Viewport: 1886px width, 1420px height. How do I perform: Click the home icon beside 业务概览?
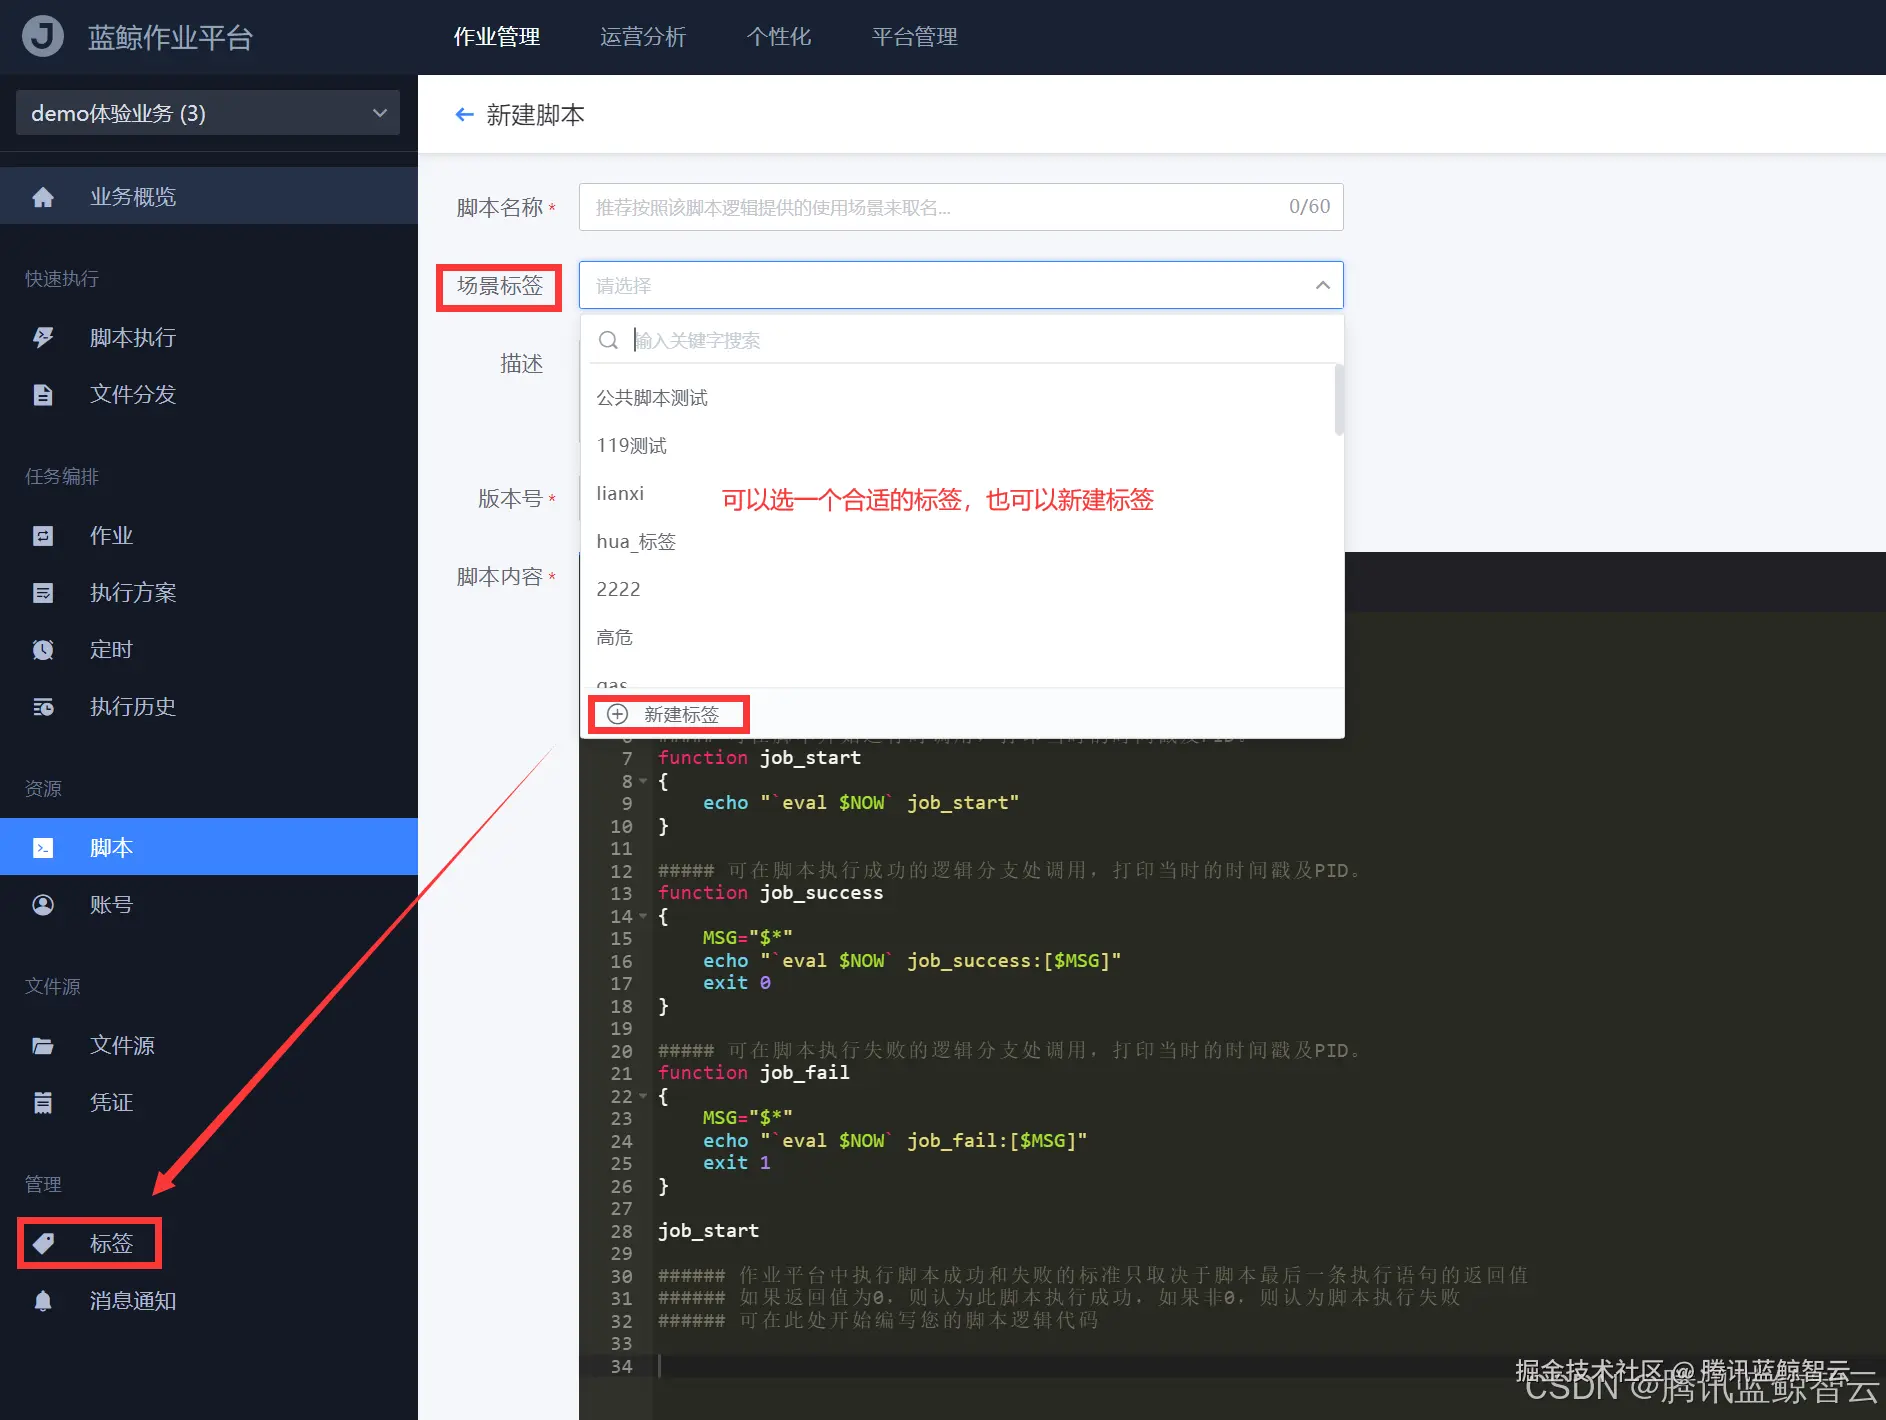click(43, 197)
